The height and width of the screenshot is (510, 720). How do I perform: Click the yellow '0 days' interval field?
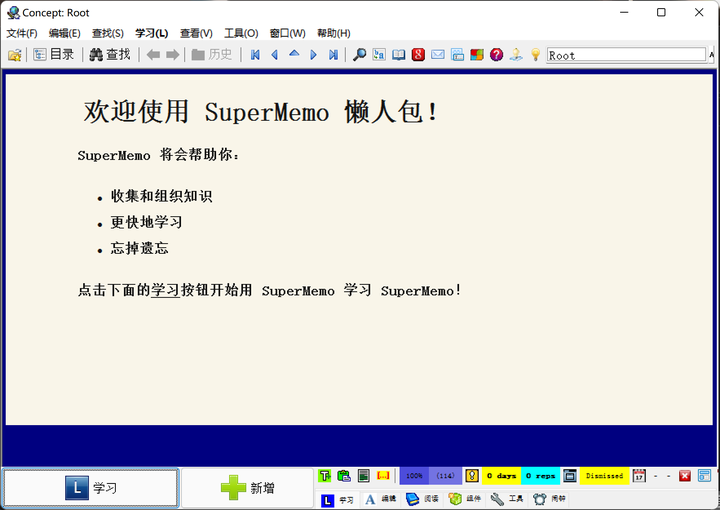tap(501, 476)
